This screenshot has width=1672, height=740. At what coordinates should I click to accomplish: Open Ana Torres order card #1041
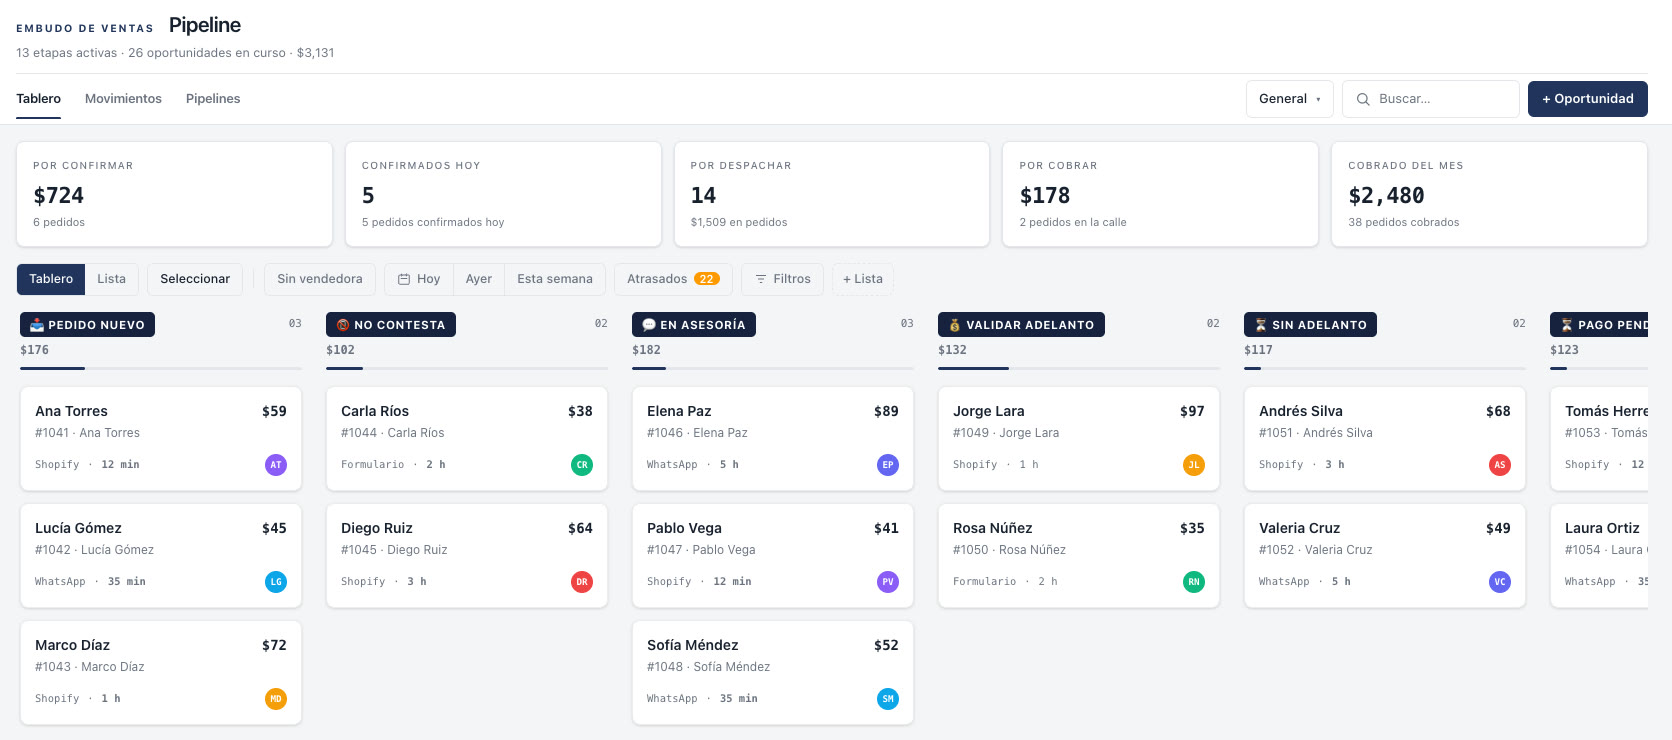click(161, 439)
